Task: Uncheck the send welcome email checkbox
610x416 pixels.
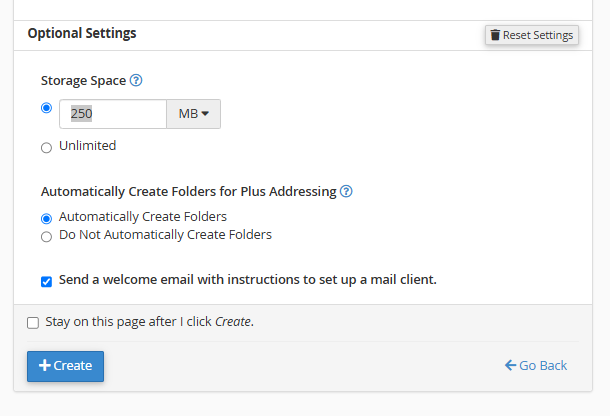Action: [46, 281]
